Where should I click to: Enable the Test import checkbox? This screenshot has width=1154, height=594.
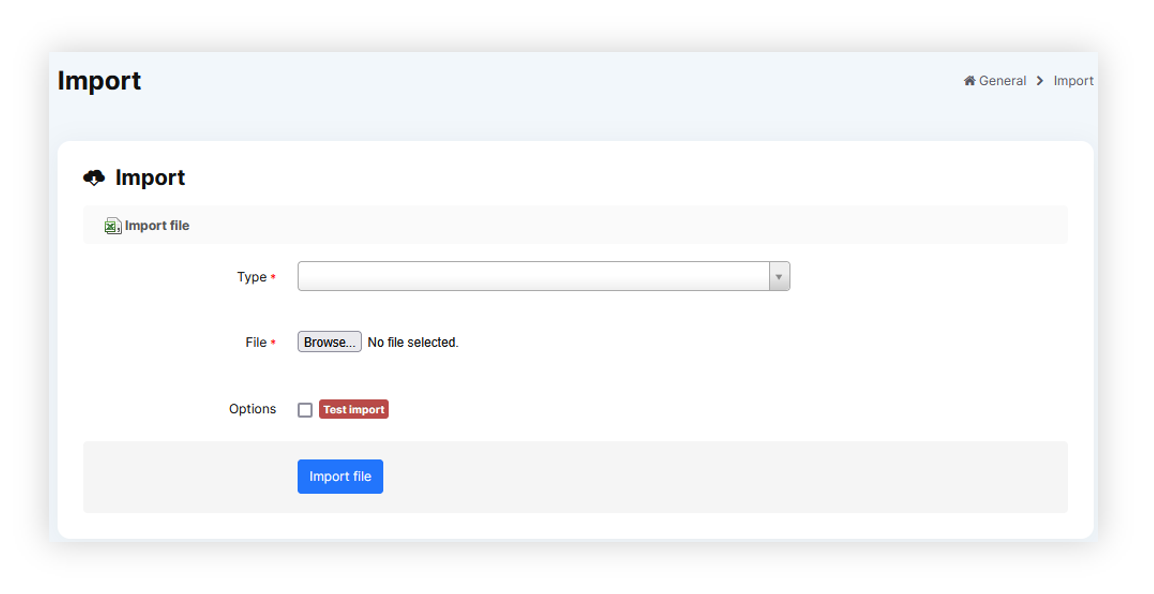point(305,410)
